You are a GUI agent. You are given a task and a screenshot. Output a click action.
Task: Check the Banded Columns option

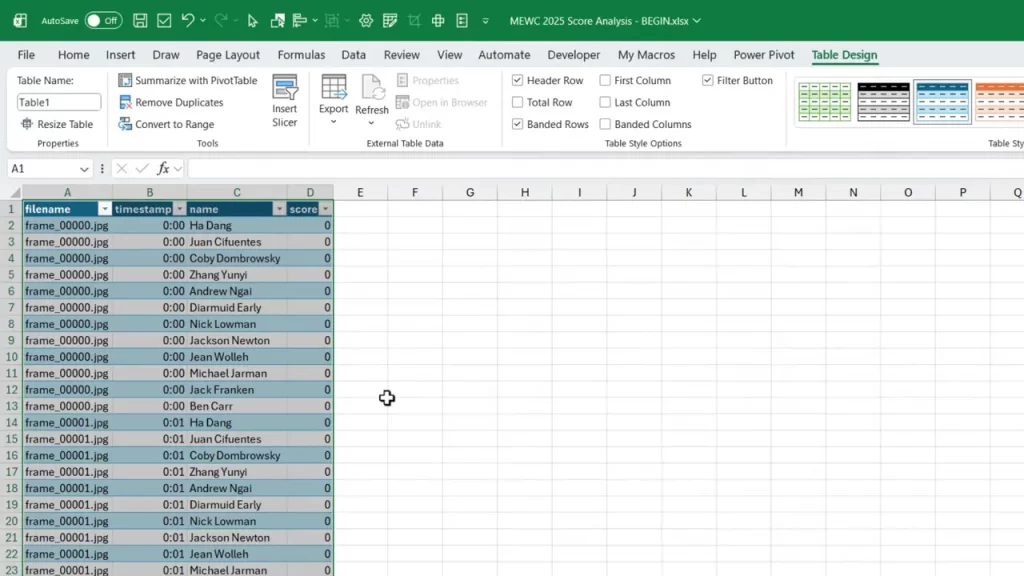(x=605, y=125)
